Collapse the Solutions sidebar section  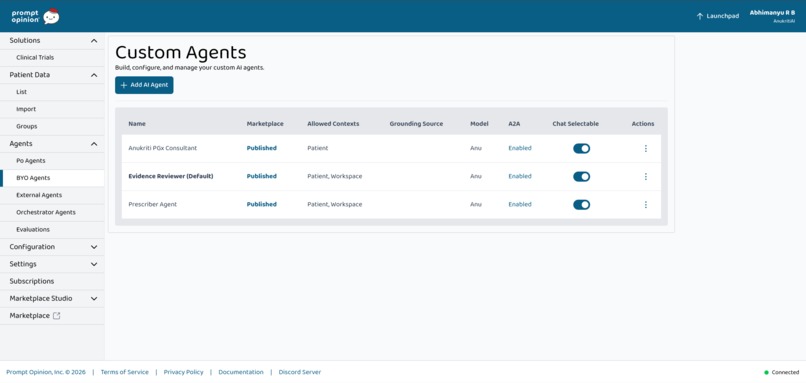tap(52, 41)
